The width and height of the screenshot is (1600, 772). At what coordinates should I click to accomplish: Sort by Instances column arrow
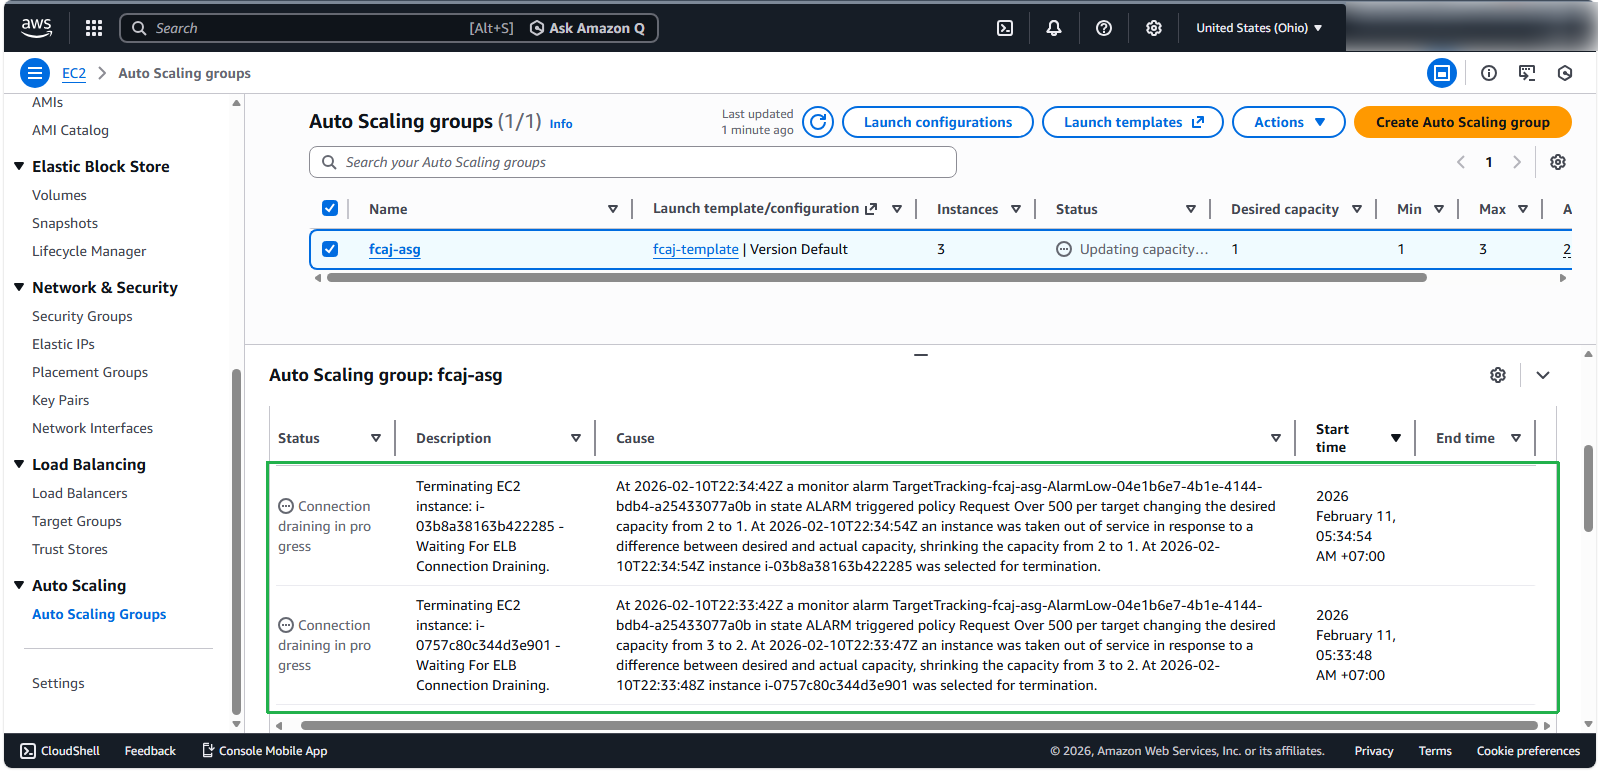[x=1016, y=209]
